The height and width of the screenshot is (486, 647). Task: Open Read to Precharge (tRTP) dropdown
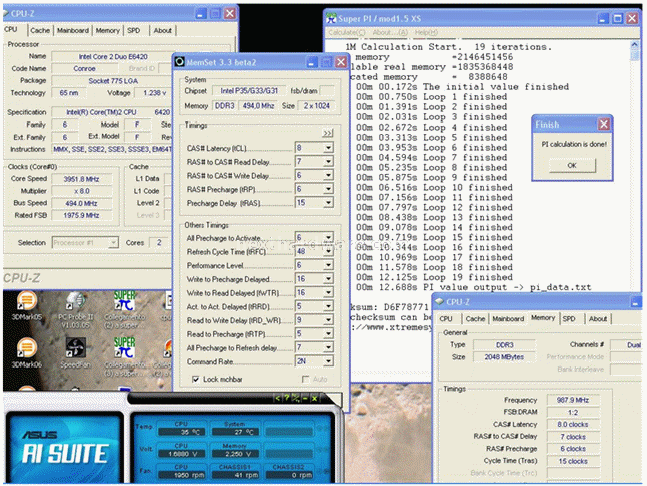pos(328,333)
